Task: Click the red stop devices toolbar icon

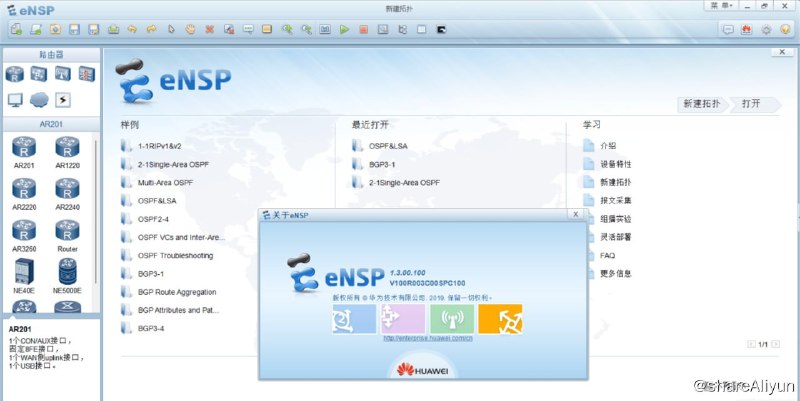Action: coord(363,29)
